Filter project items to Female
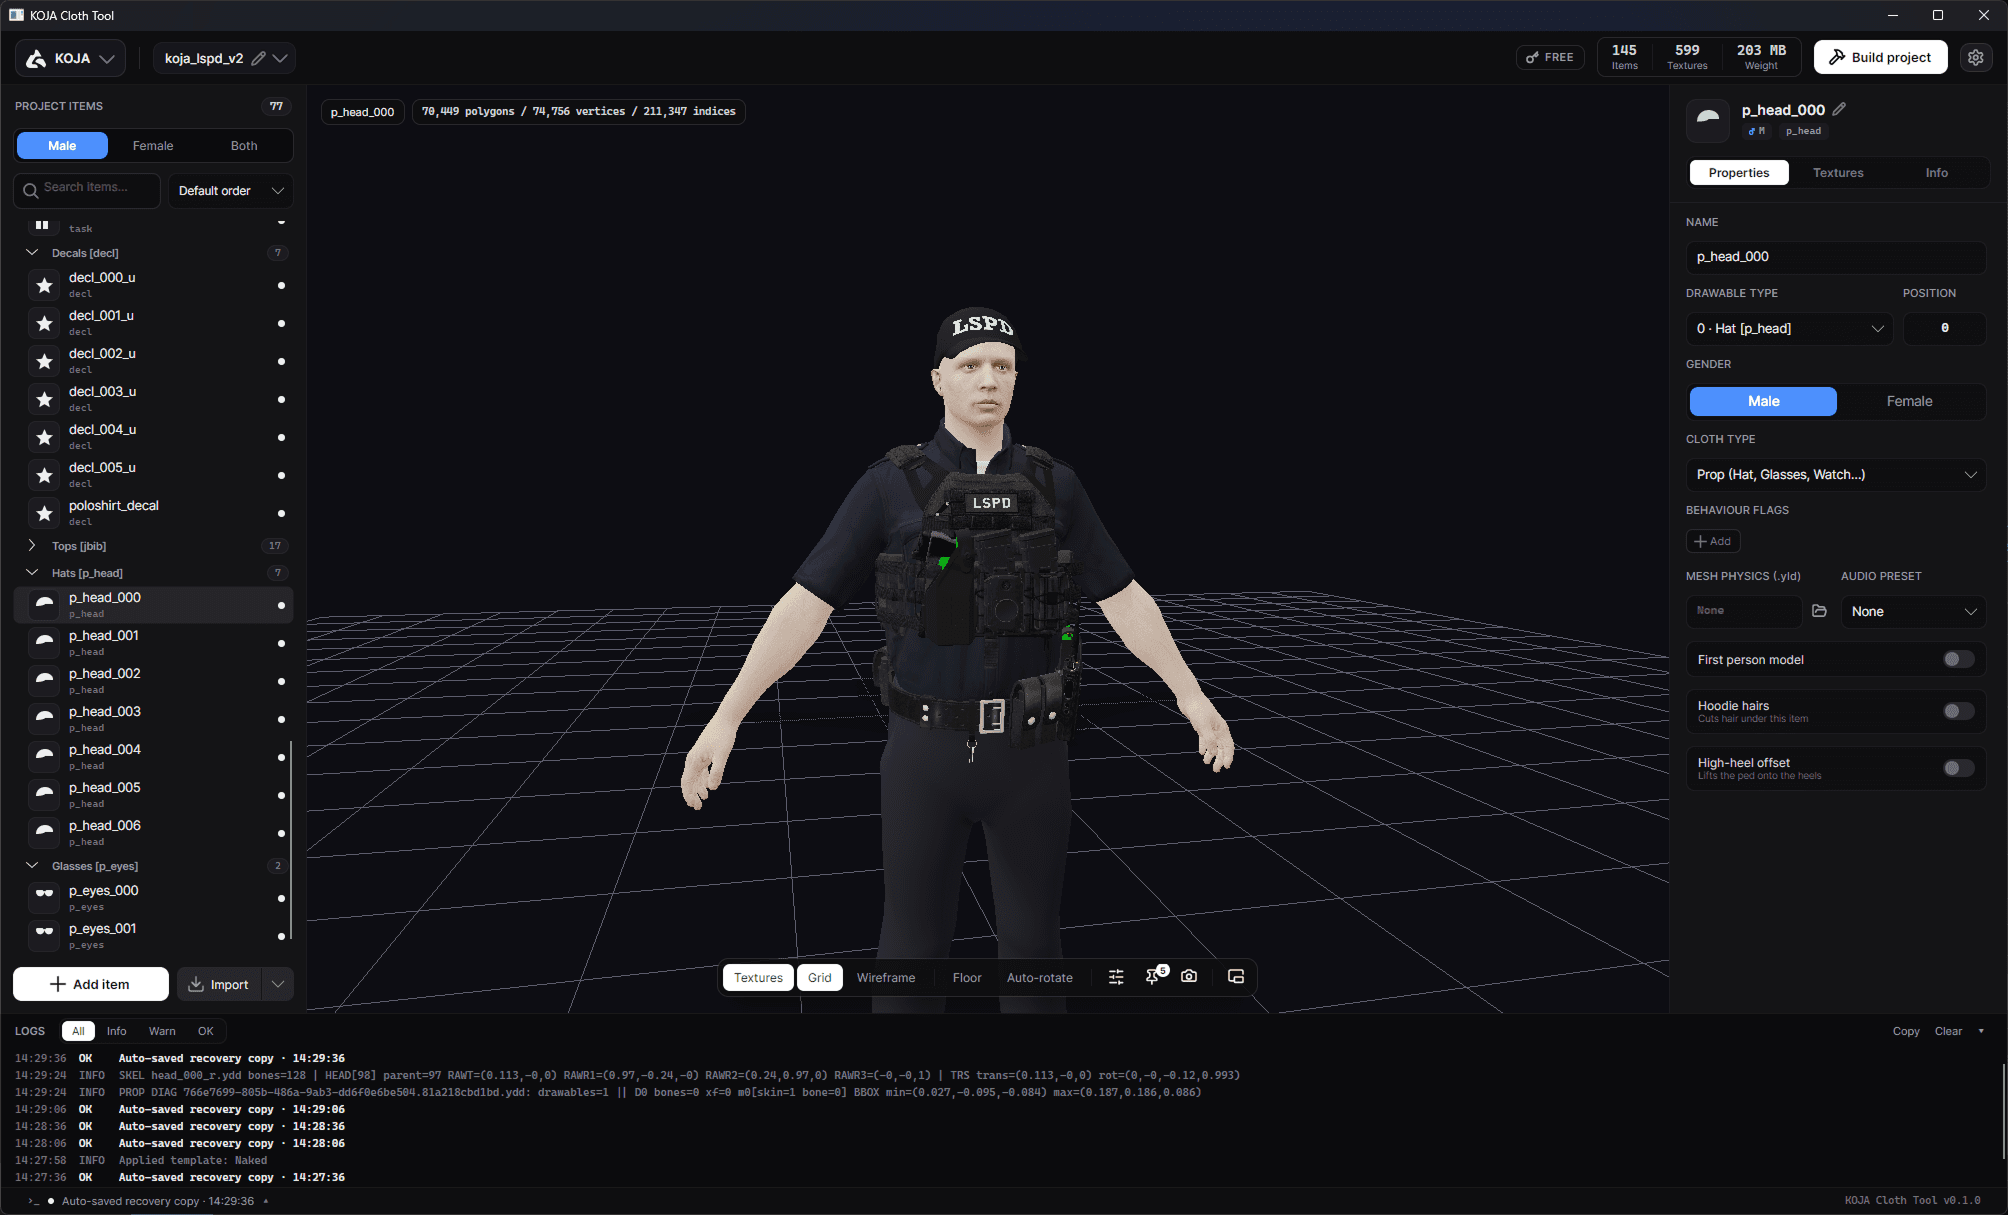The height and width of the screenshot is (1215, 2008). click(153, 146)
